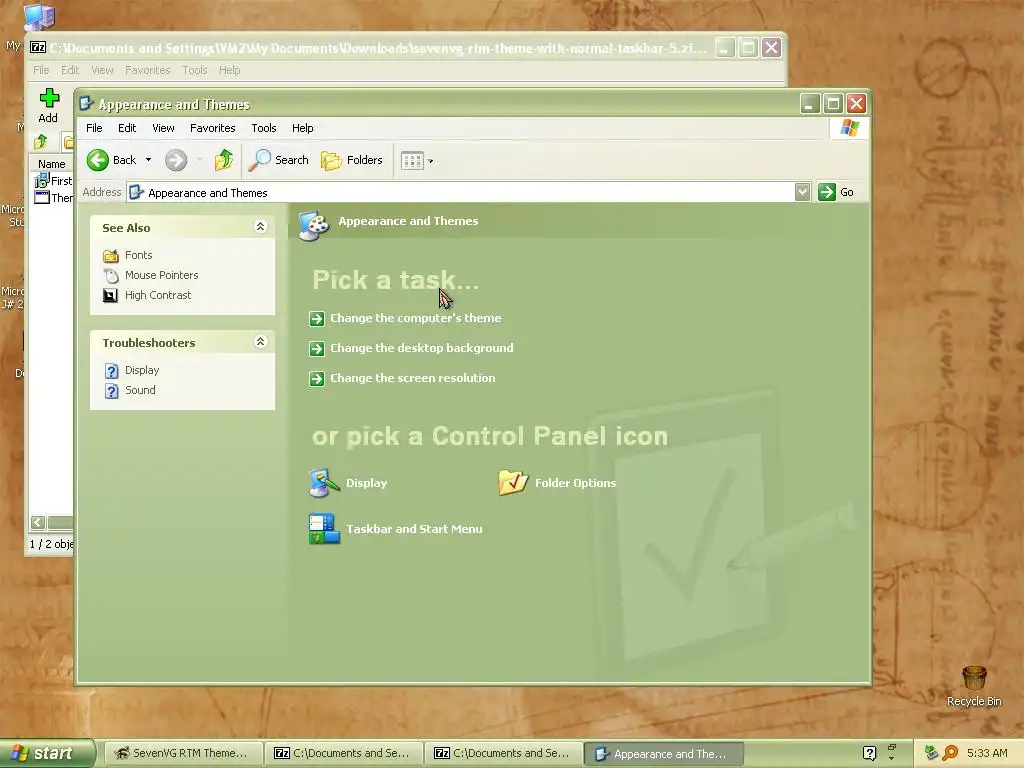Image resolution: width=1024 pixels, height=768 pixels.
Task: Open the Recycle Bin desktop icon
Action: (974, 686)
